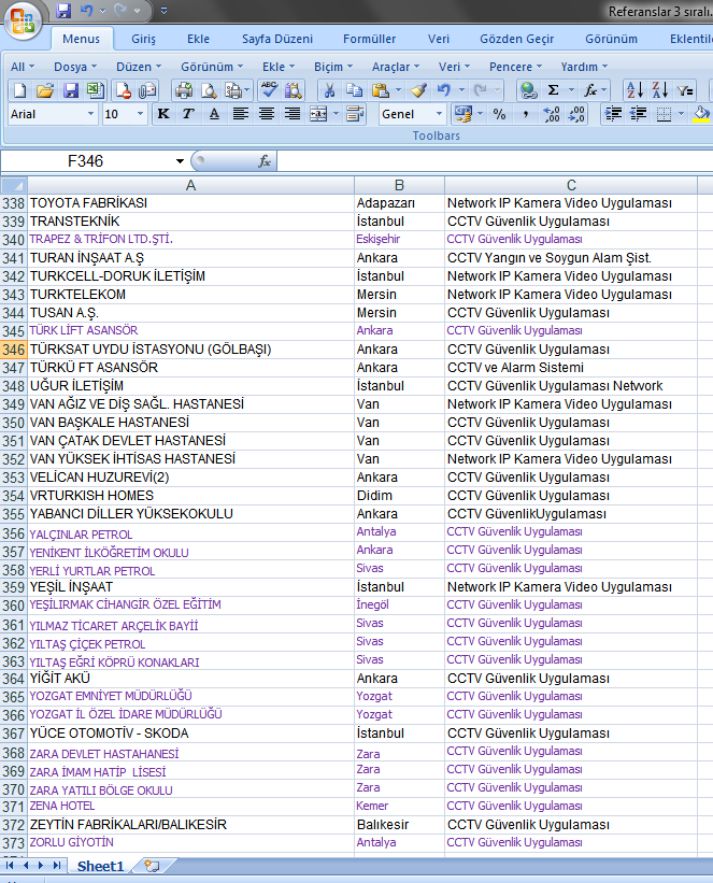The height and width of the screenshot is (883, 713).
Task: Open the Düzen dropdown menu
Action: tap(139, 67)
